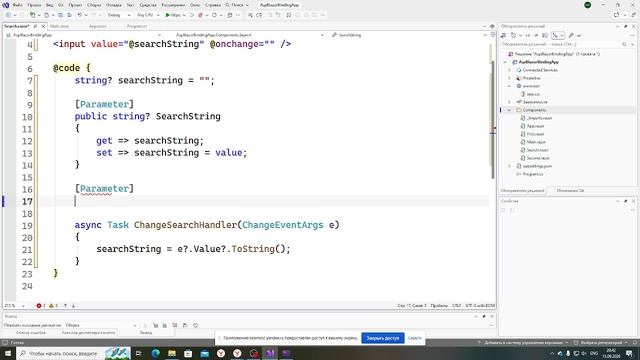Select app.css under wwwroot
The image size is (640, 360).
(533, 94)
